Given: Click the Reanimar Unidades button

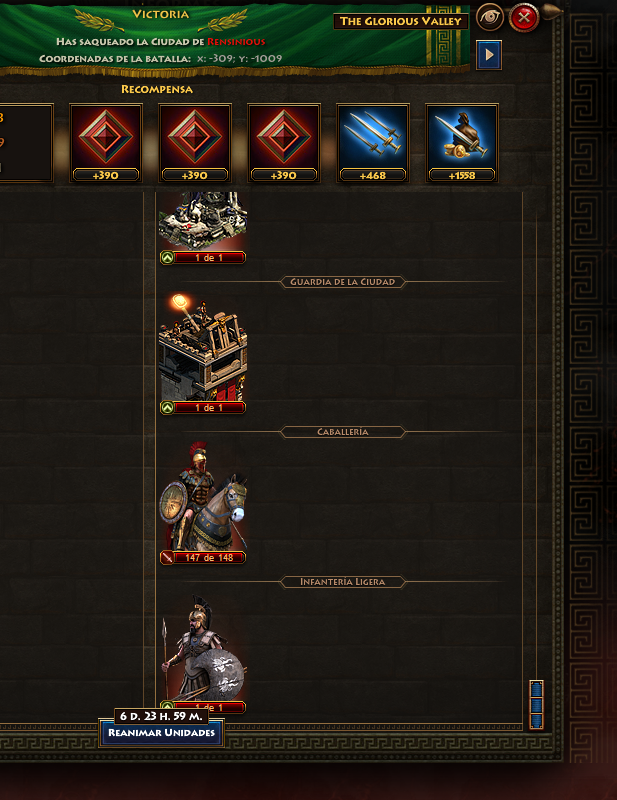Looking at the screenshot, I should coord(161,733).
